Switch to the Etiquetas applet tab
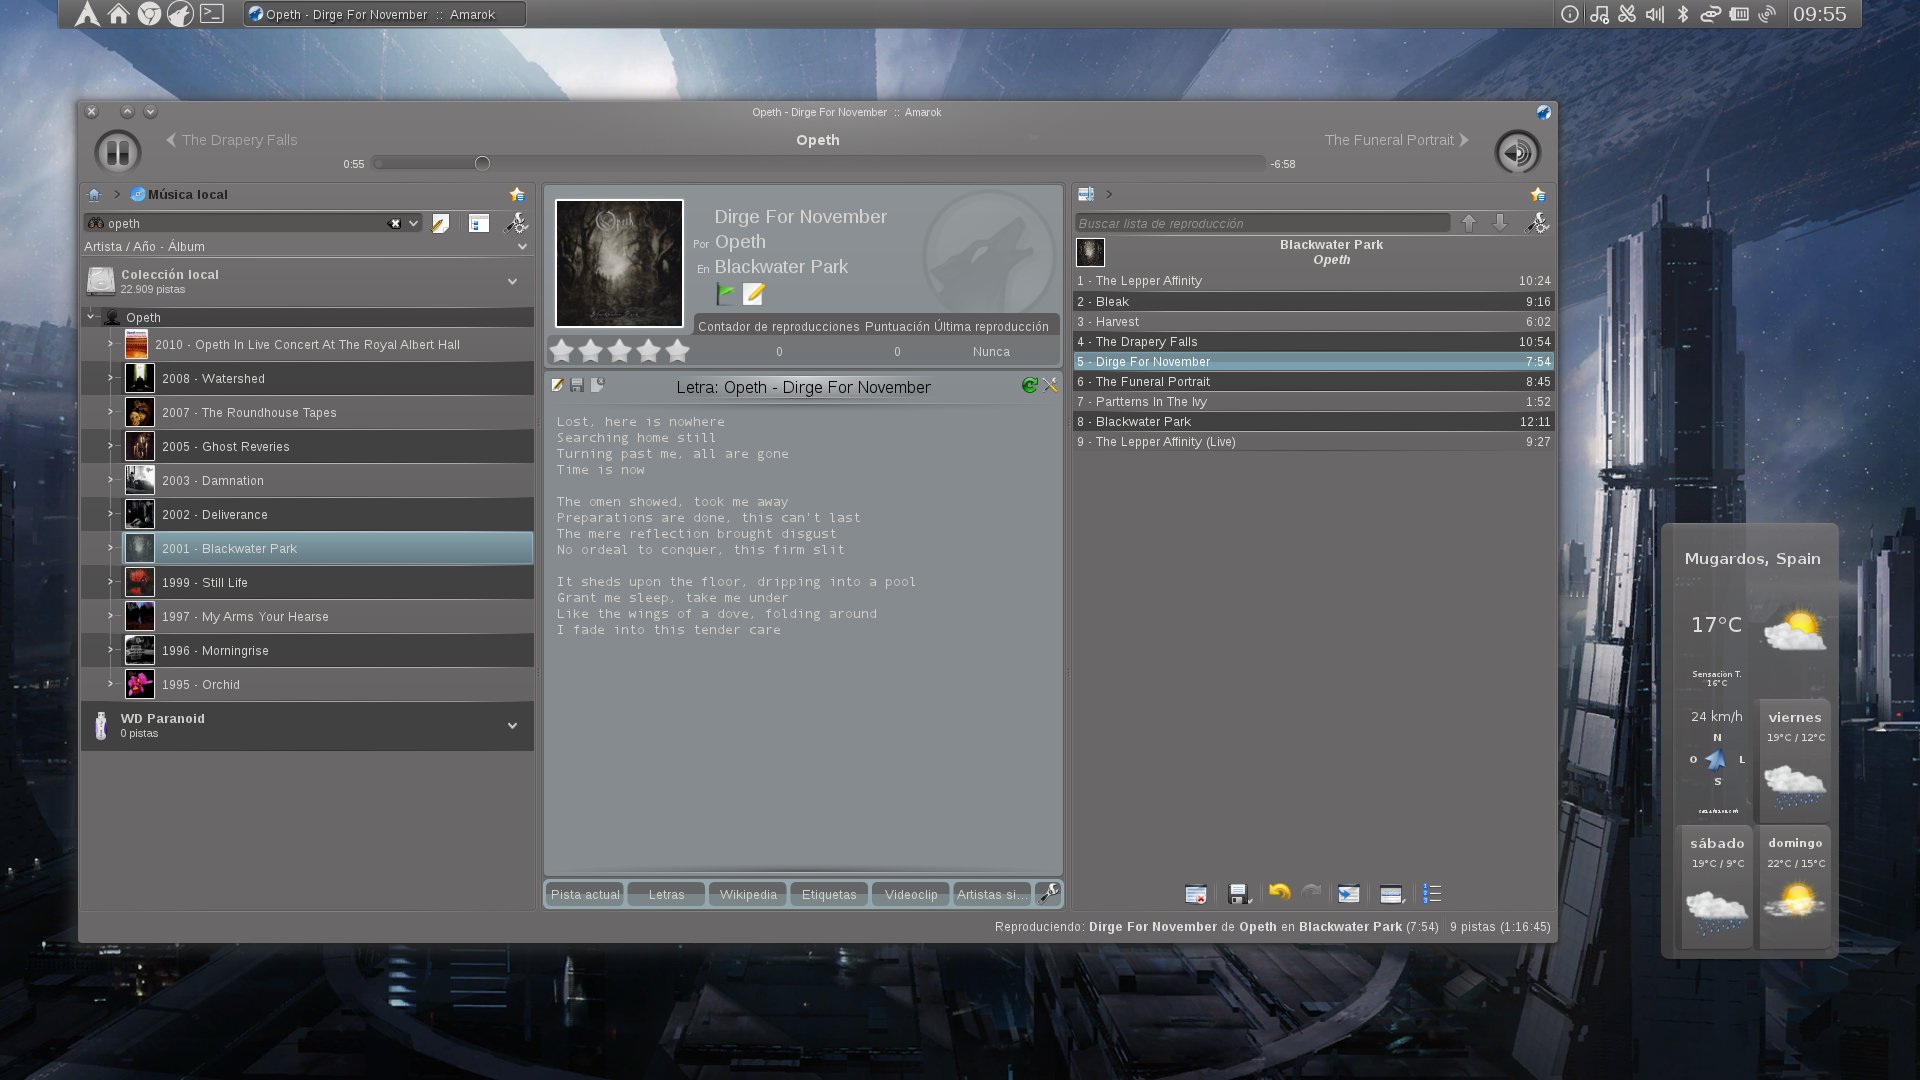 829,894
